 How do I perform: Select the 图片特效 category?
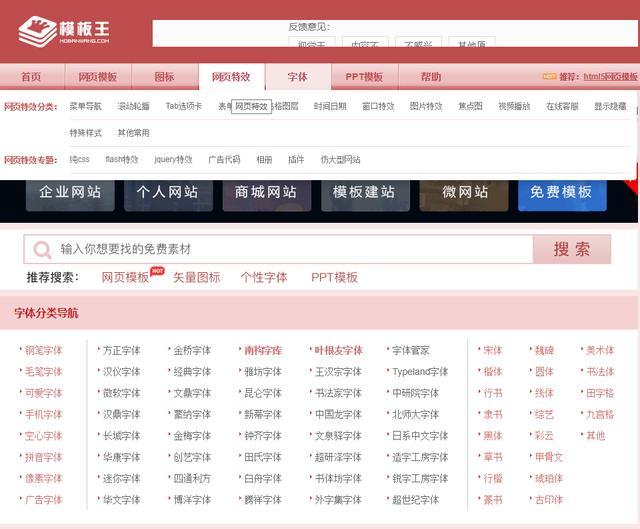tap(426, 107)
